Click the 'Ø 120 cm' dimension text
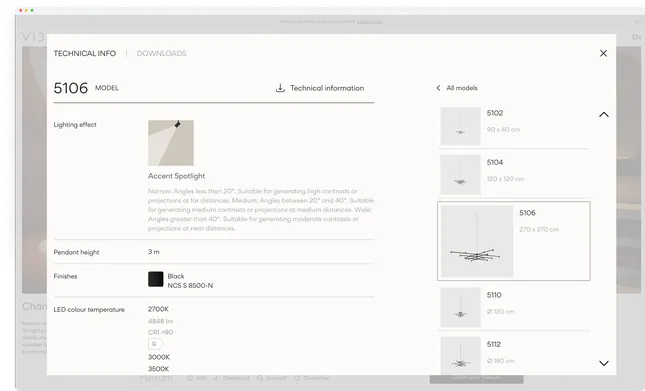 point(501,312)
